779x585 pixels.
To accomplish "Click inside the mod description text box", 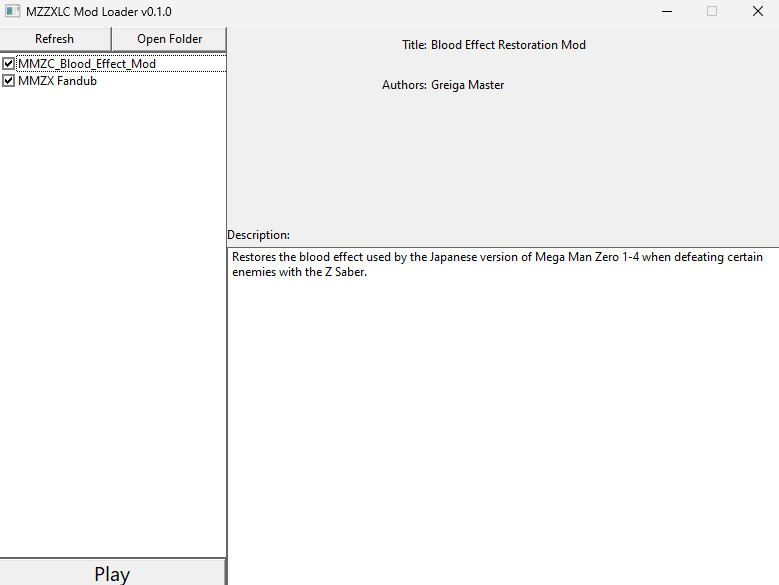I will coord(502,420).
